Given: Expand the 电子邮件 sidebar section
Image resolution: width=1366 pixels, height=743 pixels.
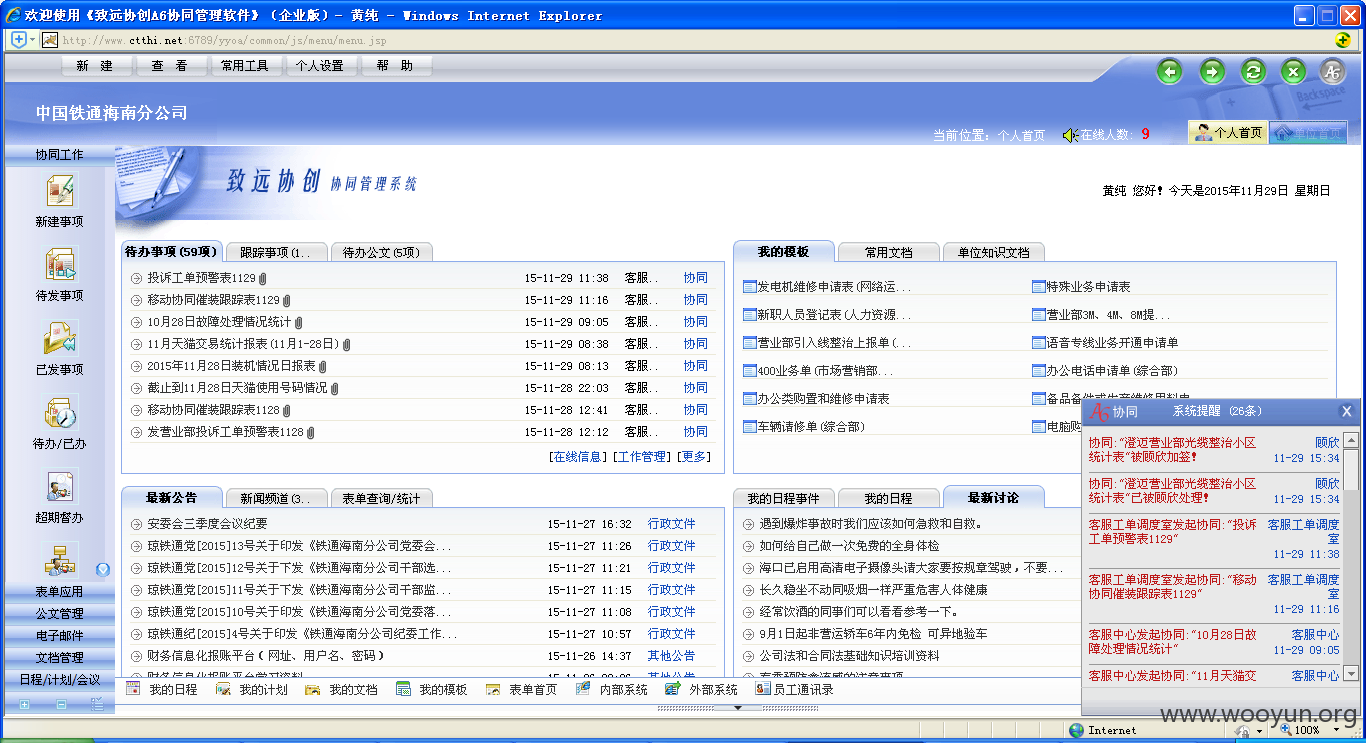Looking at the screenshot, I should 59,636.
